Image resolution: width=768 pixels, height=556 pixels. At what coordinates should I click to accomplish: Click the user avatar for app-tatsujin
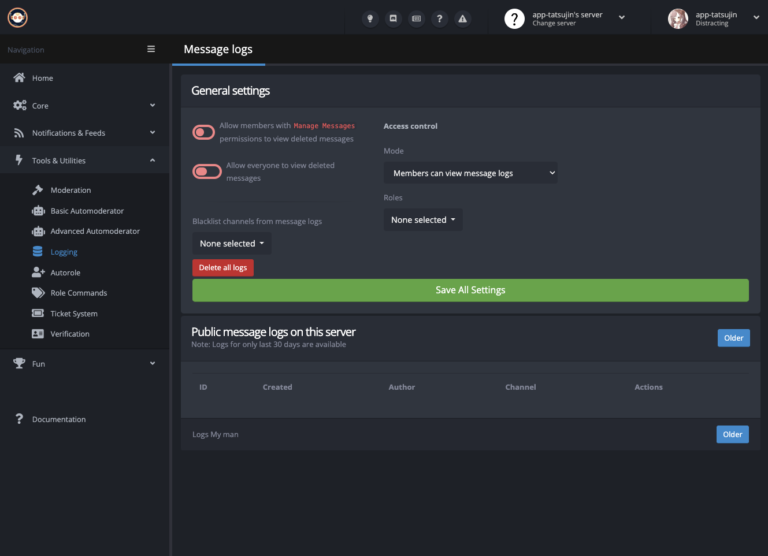click(x=678, y=18)
